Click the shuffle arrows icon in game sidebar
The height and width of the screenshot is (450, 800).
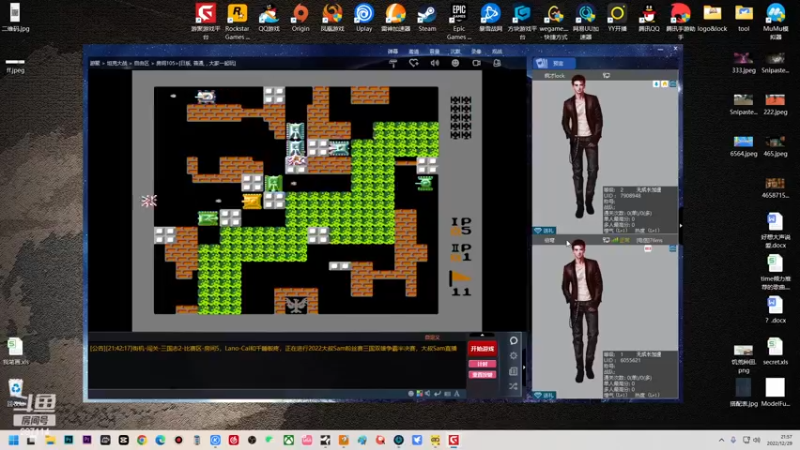[x=513, y=386]
